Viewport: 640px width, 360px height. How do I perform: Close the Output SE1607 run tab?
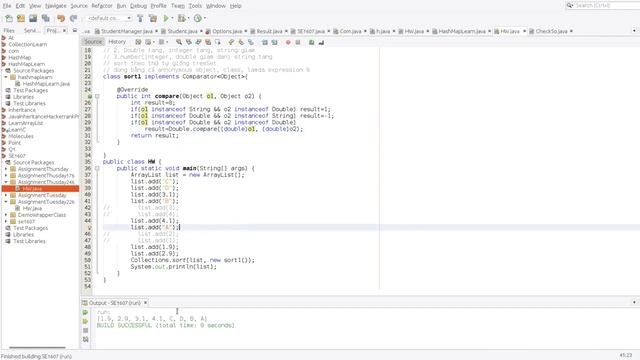click(x=145, y=303)
